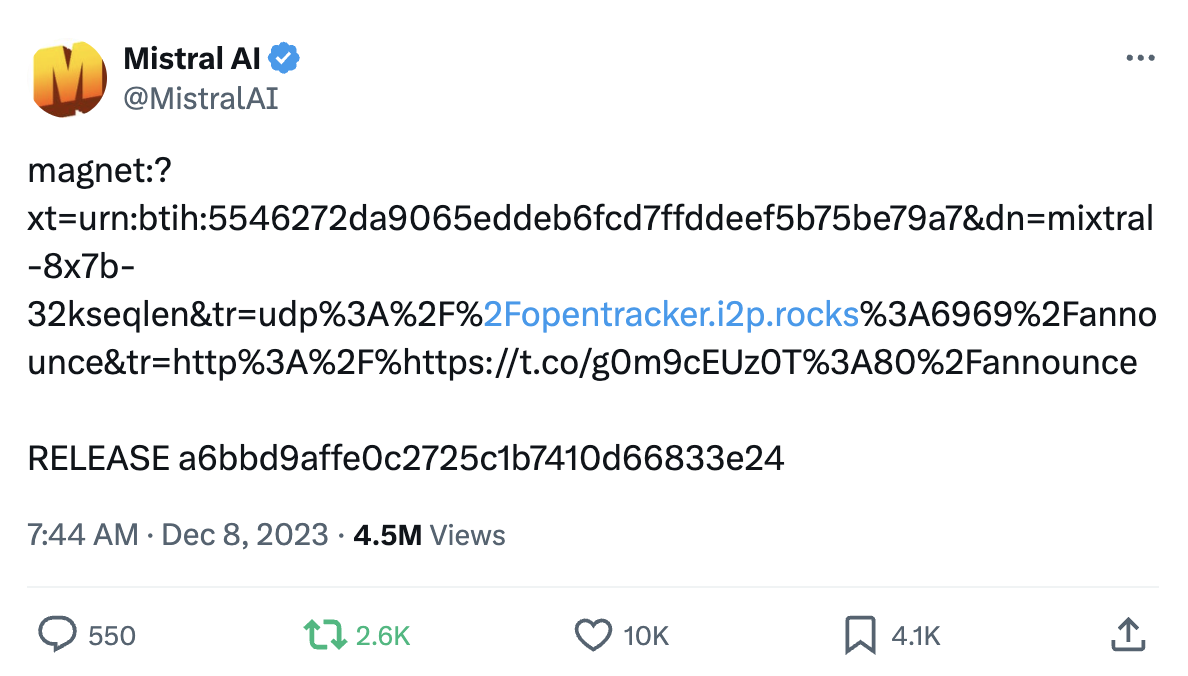Click the 10K likes count
The height and width of the screenshot is (676, 1188).
coord(646,636)
